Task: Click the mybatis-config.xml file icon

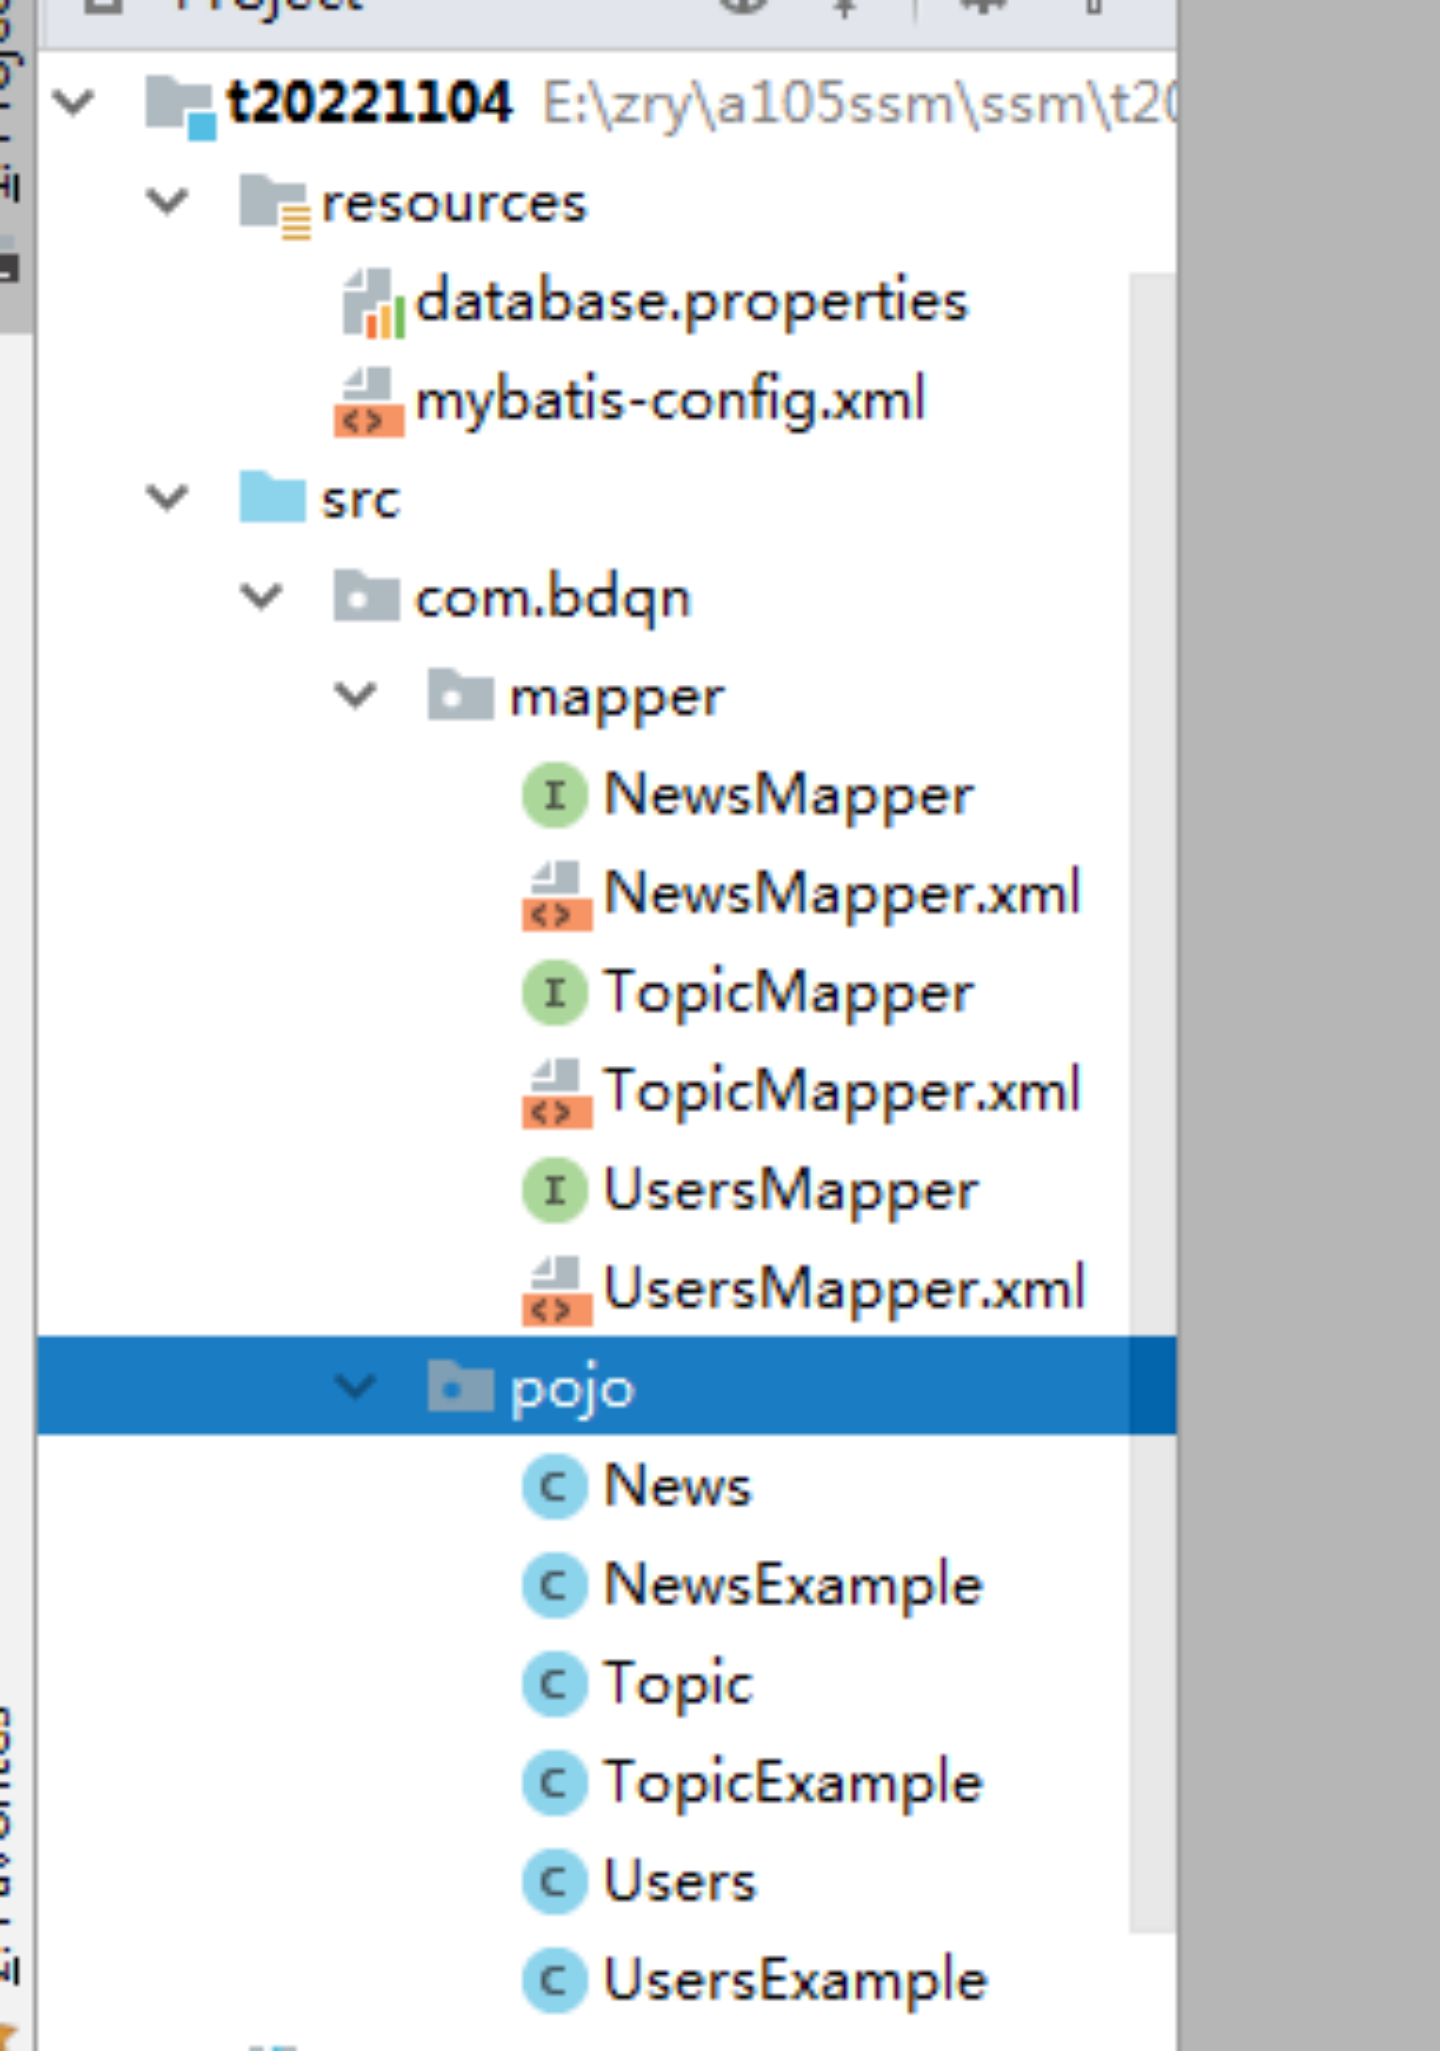Action: pos(369,401)
